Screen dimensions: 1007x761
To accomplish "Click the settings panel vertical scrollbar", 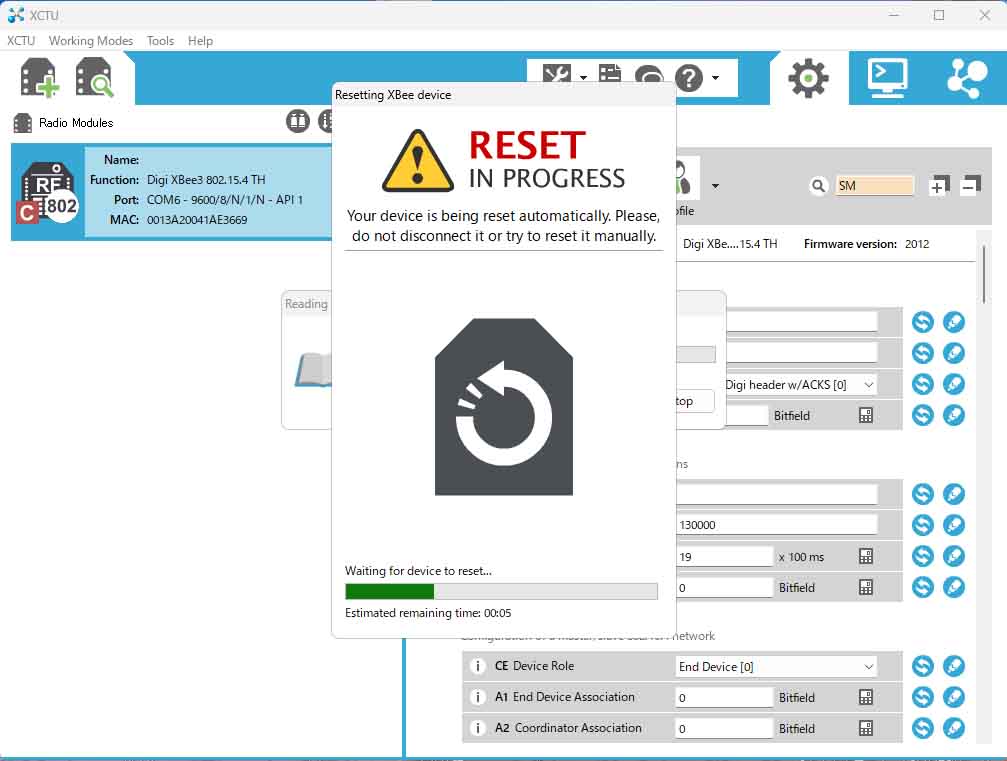I will tap(983, 274).
